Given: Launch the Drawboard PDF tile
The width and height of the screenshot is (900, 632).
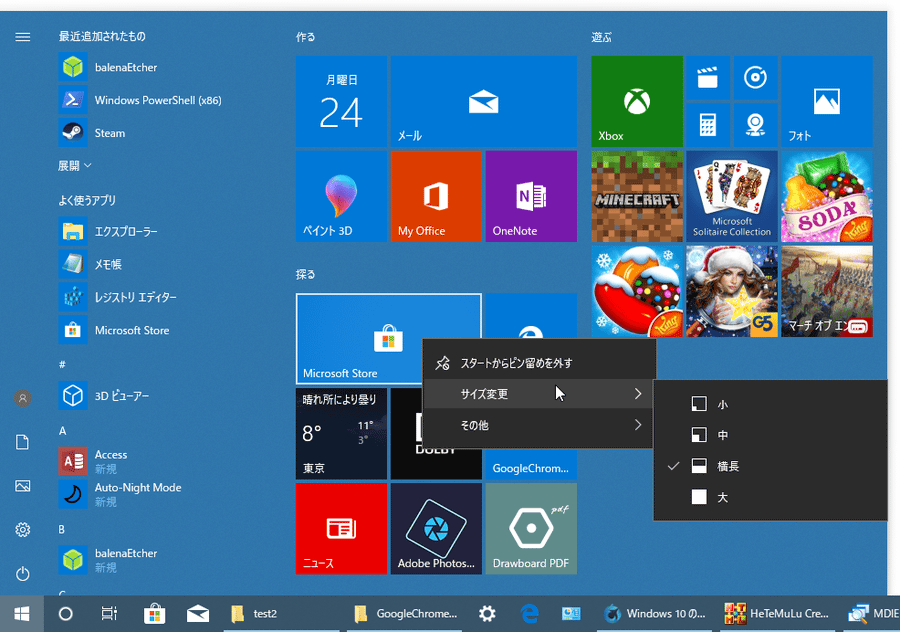Looking at the screenshot, I should point(531,529).
